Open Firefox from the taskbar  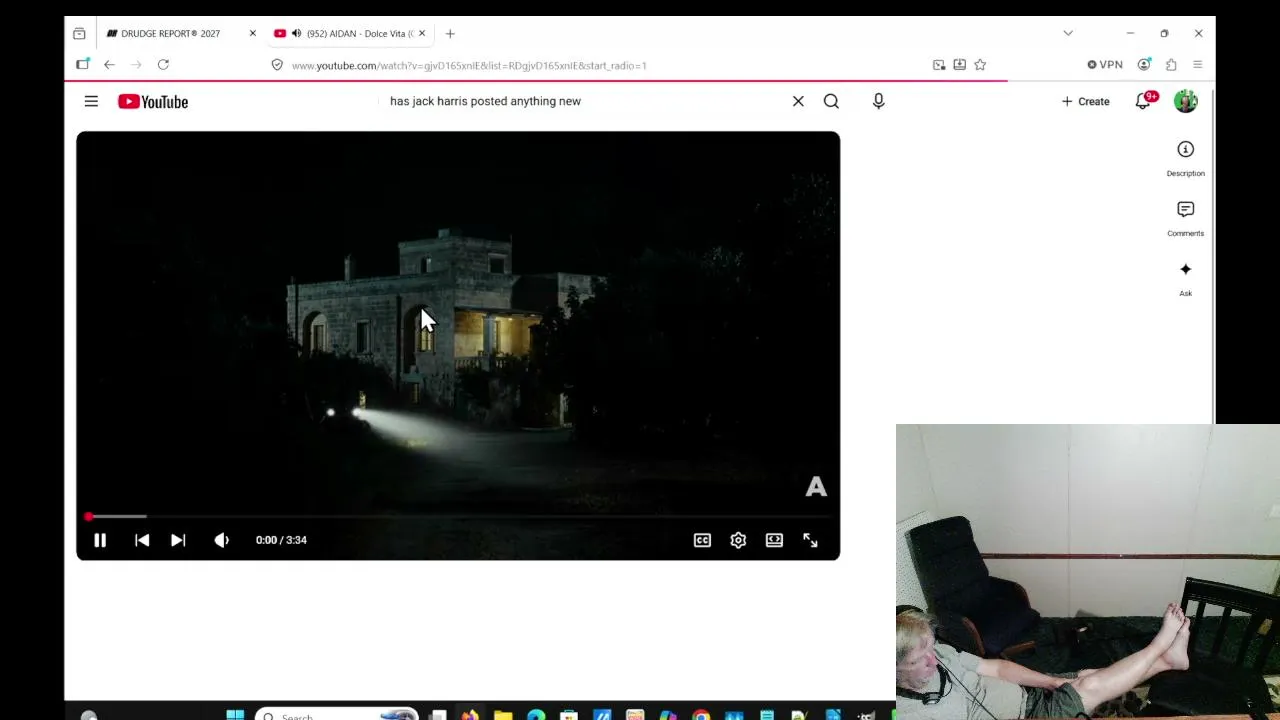pyautogui.click(x=470, y=715)
